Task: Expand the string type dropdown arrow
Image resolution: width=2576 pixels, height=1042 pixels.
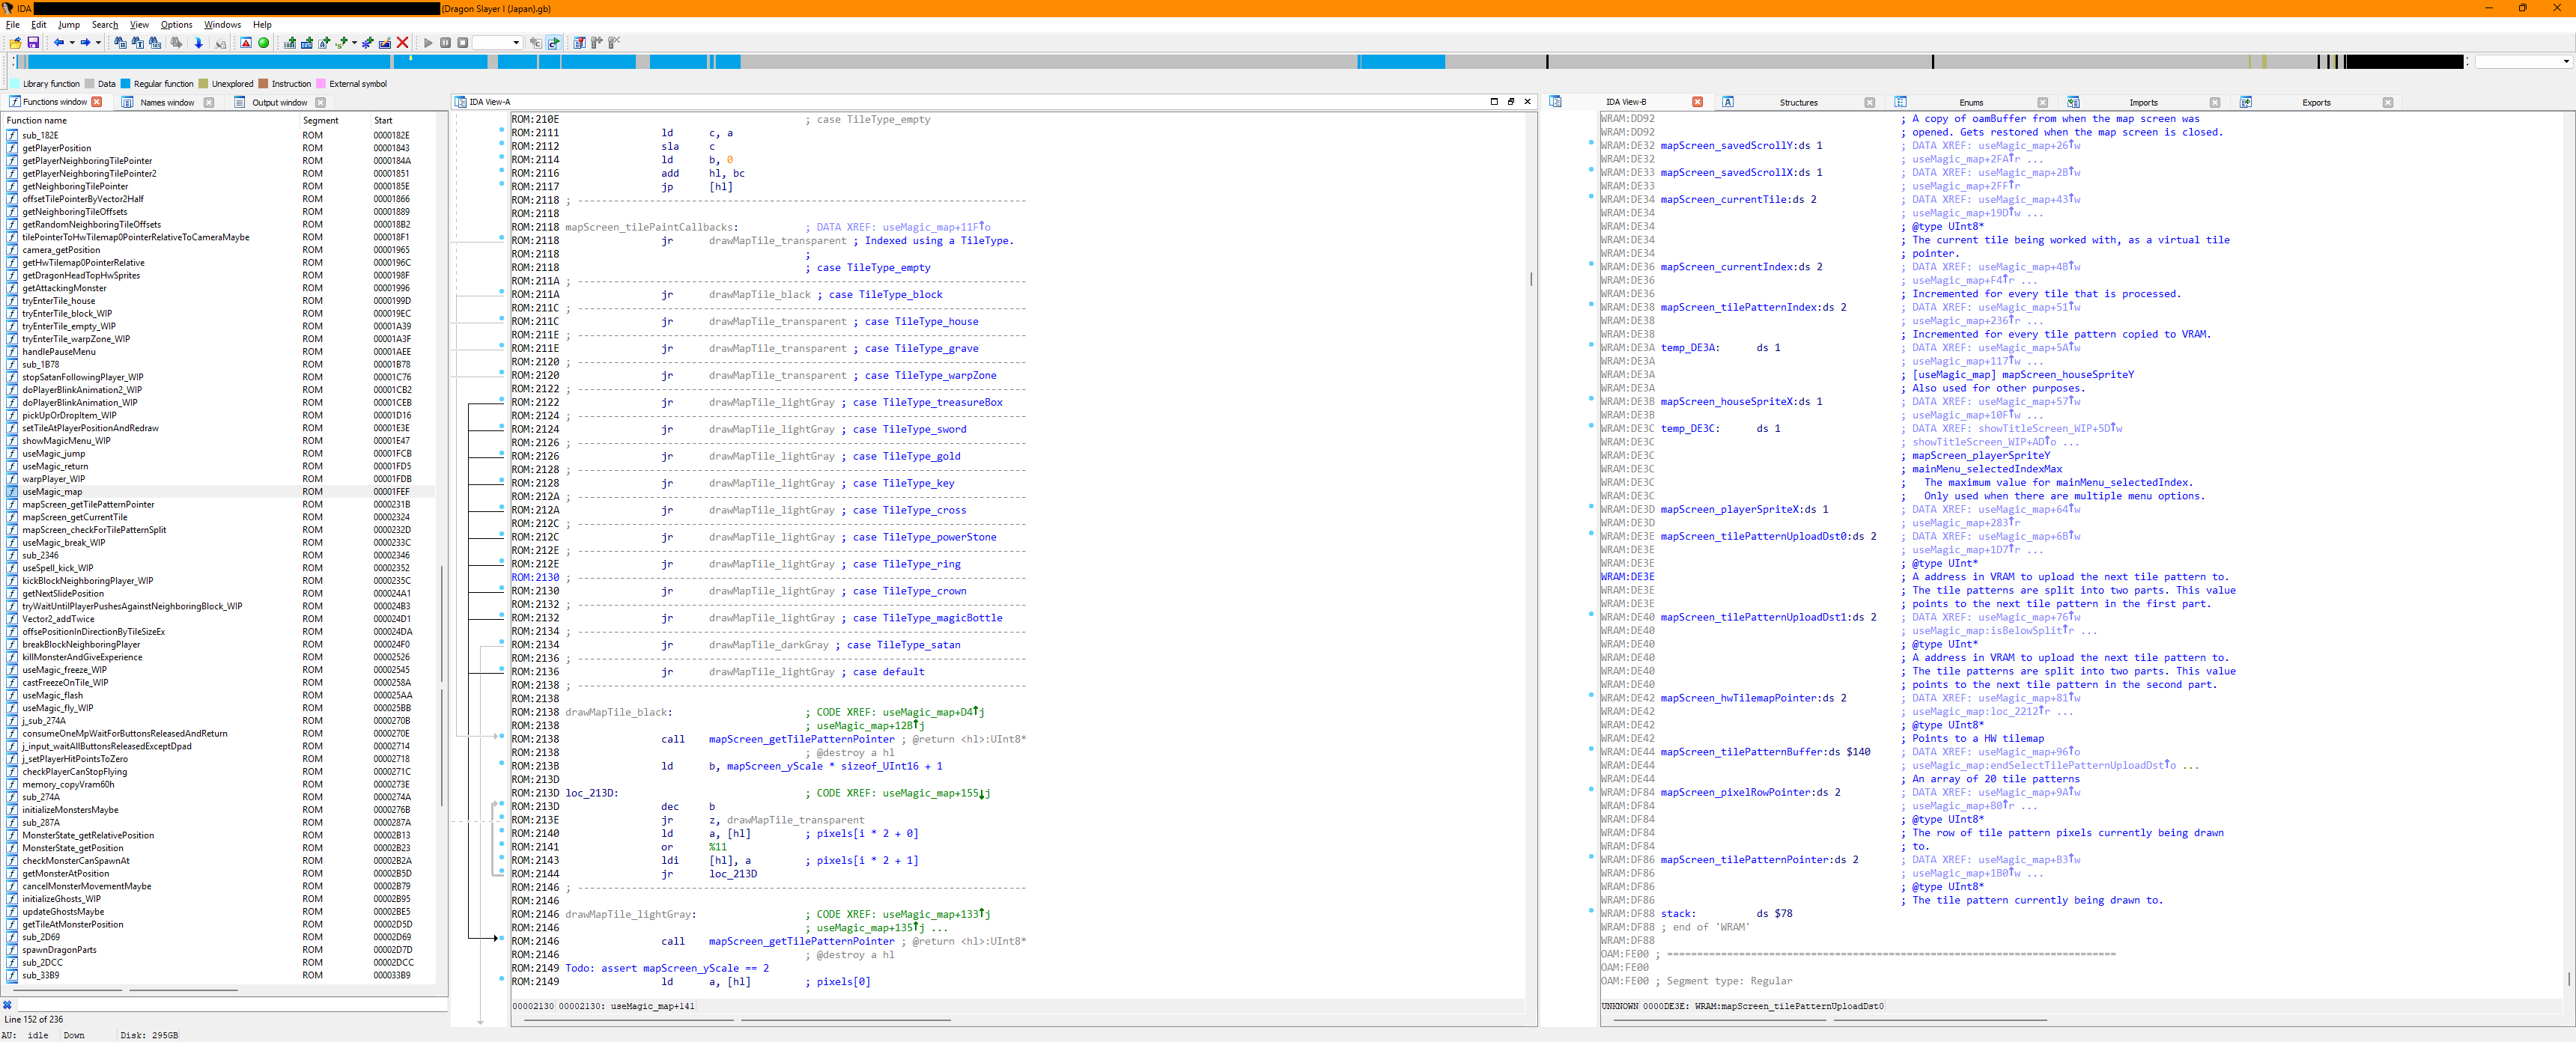Action: [x=355, y=43]
